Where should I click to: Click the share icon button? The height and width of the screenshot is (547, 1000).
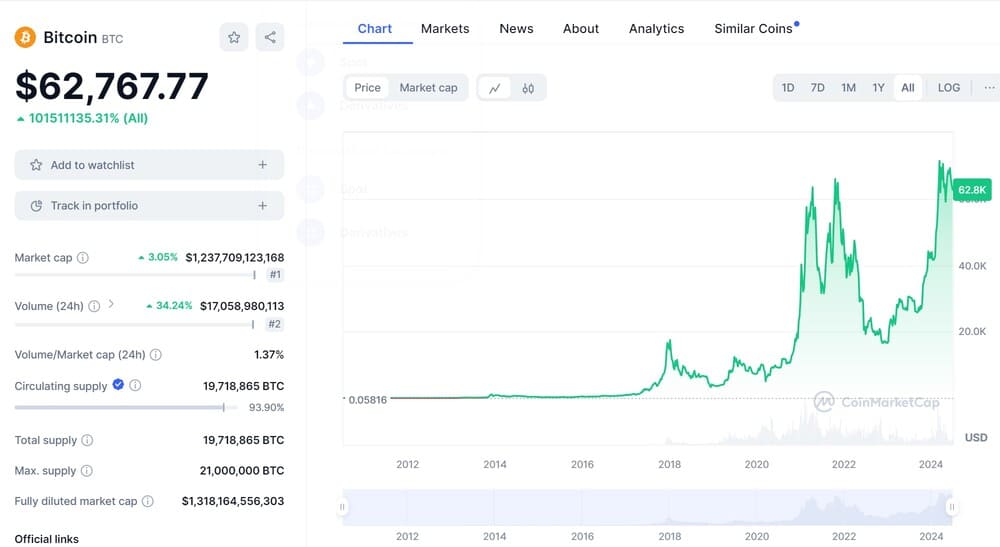click(270, 37)
